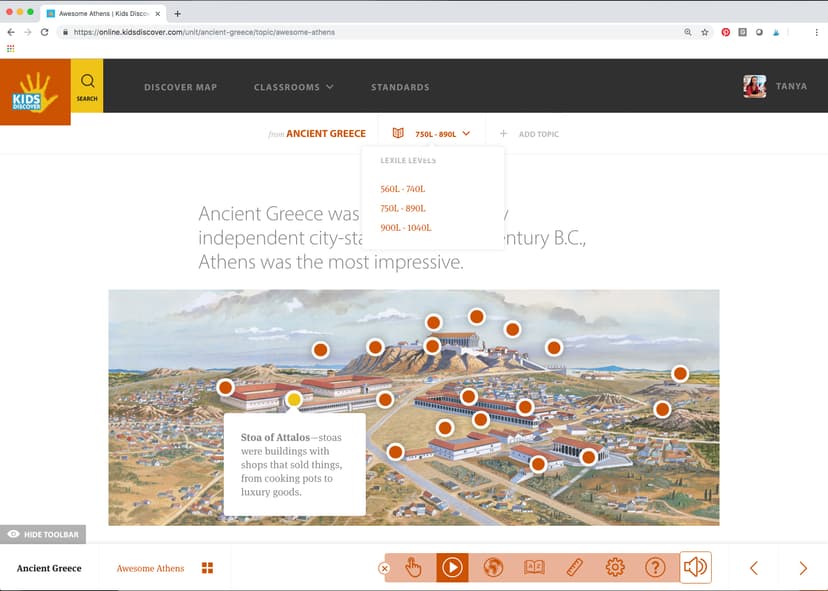
Task: Open the gear settings in bottom toolbar
Action: pos(615,568)
